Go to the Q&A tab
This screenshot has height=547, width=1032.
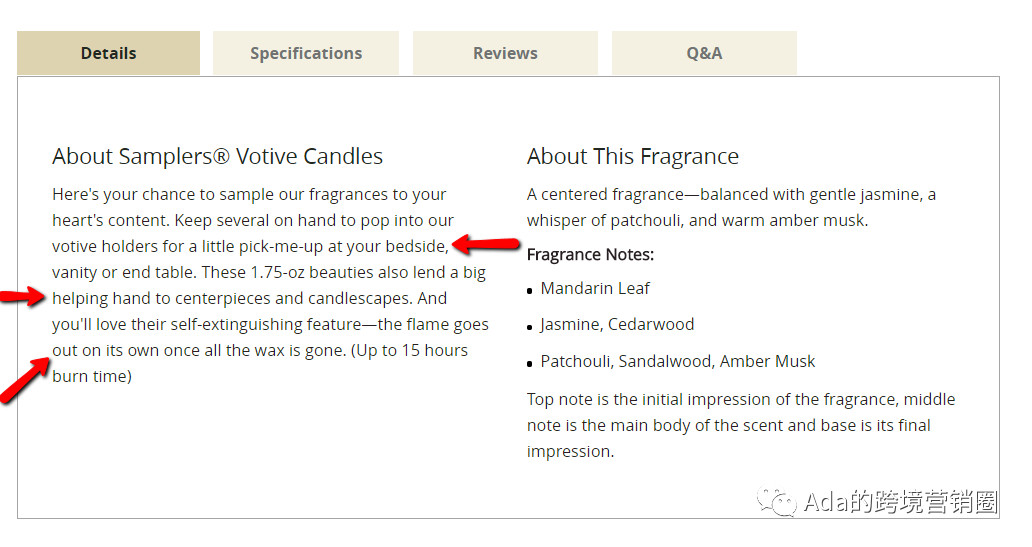704,53
